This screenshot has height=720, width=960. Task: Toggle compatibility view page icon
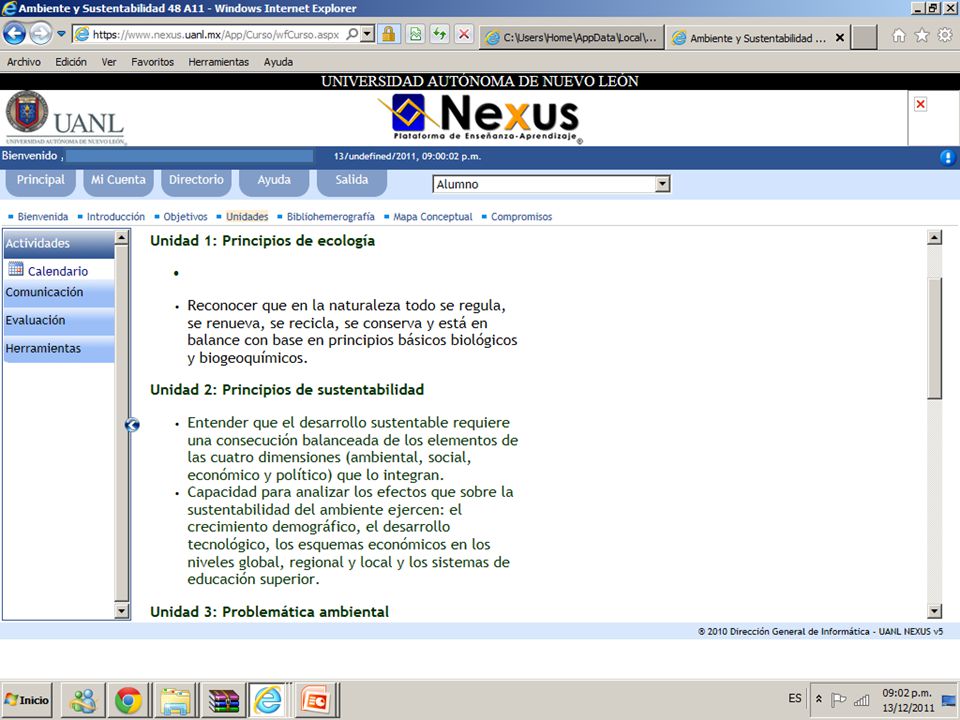point(415,34)
